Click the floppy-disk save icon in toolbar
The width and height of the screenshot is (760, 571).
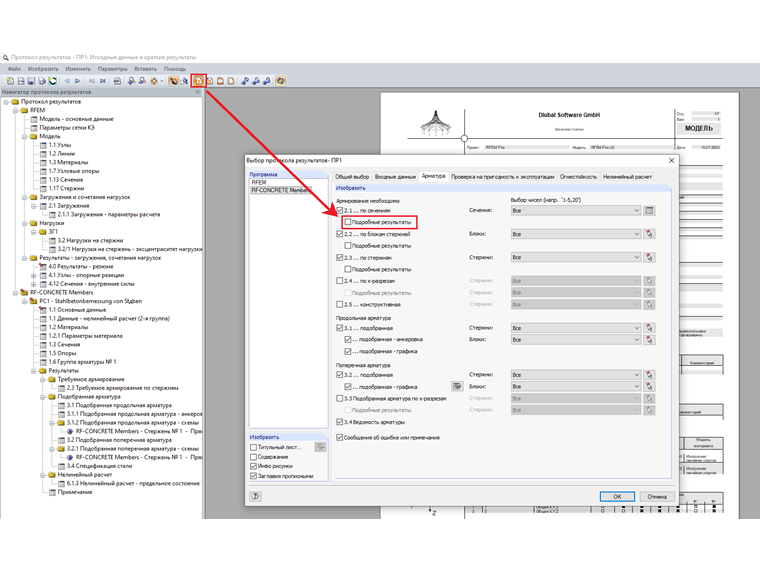pyautogui.click(x=31, y=81)
